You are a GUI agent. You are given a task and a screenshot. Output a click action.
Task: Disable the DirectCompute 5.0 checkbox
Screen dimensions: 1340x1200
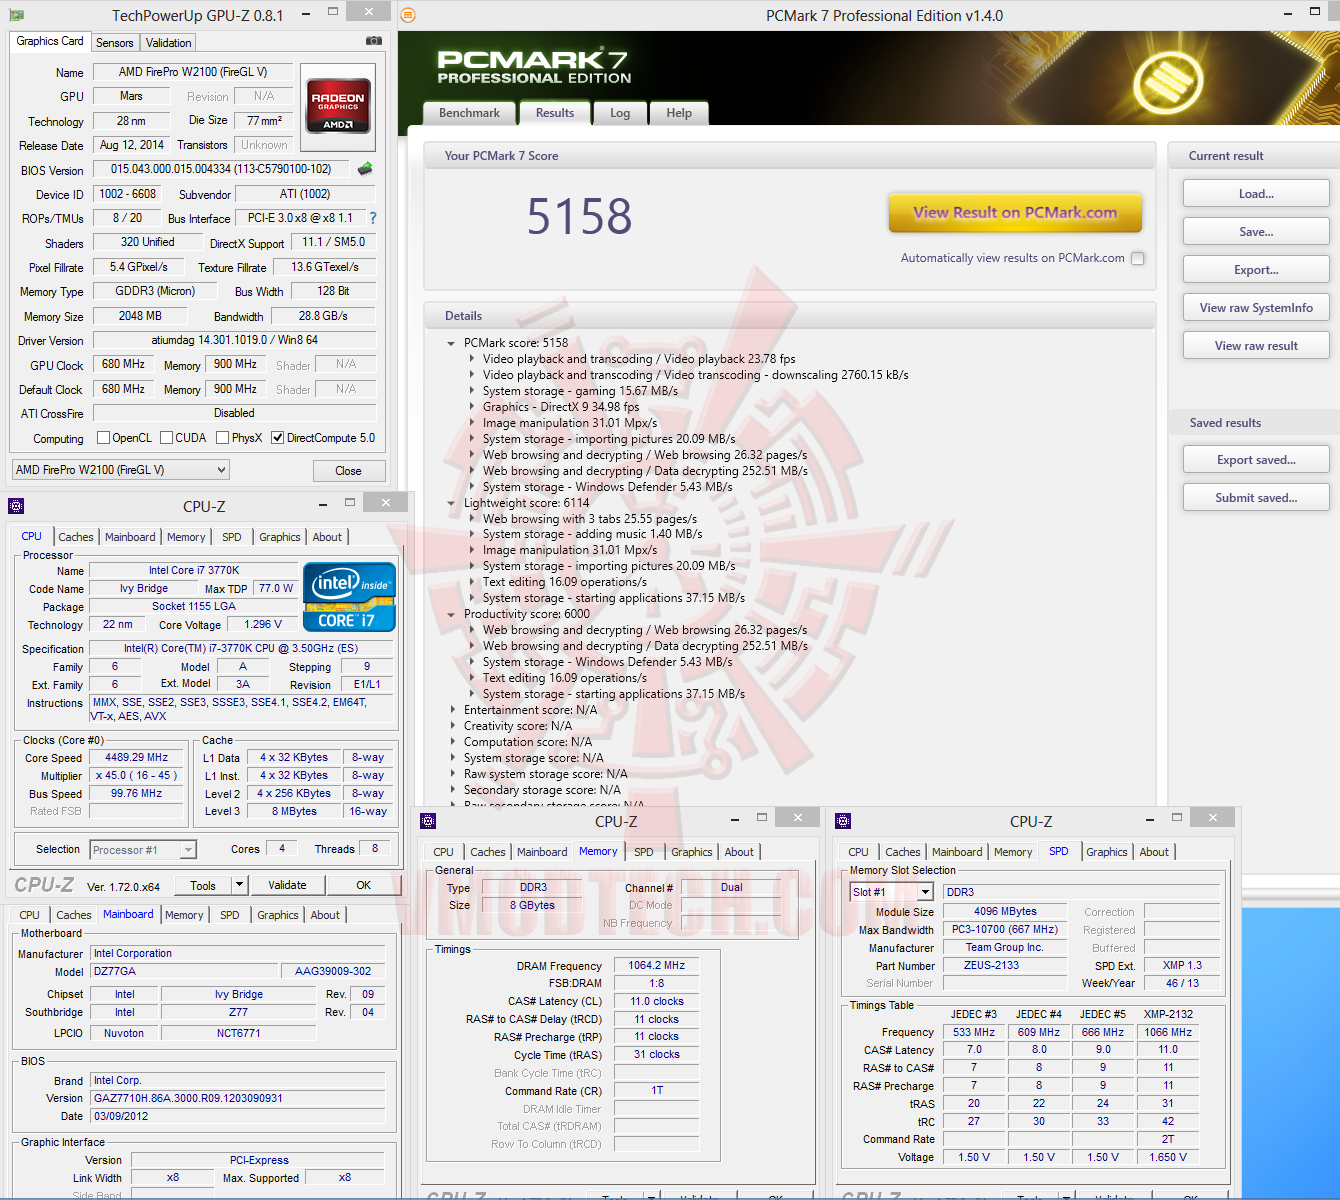coord(277,437)
